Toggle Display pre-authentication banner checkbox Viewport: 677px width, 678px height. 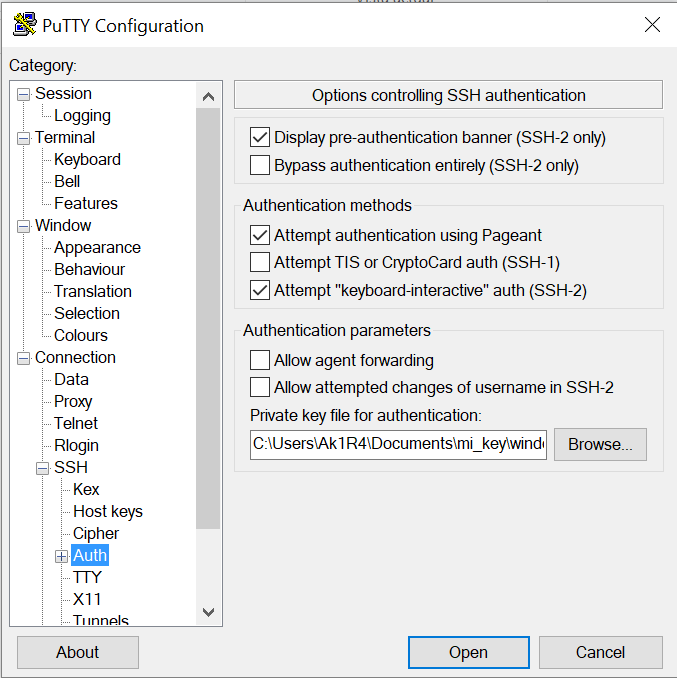tap(260, 138)
